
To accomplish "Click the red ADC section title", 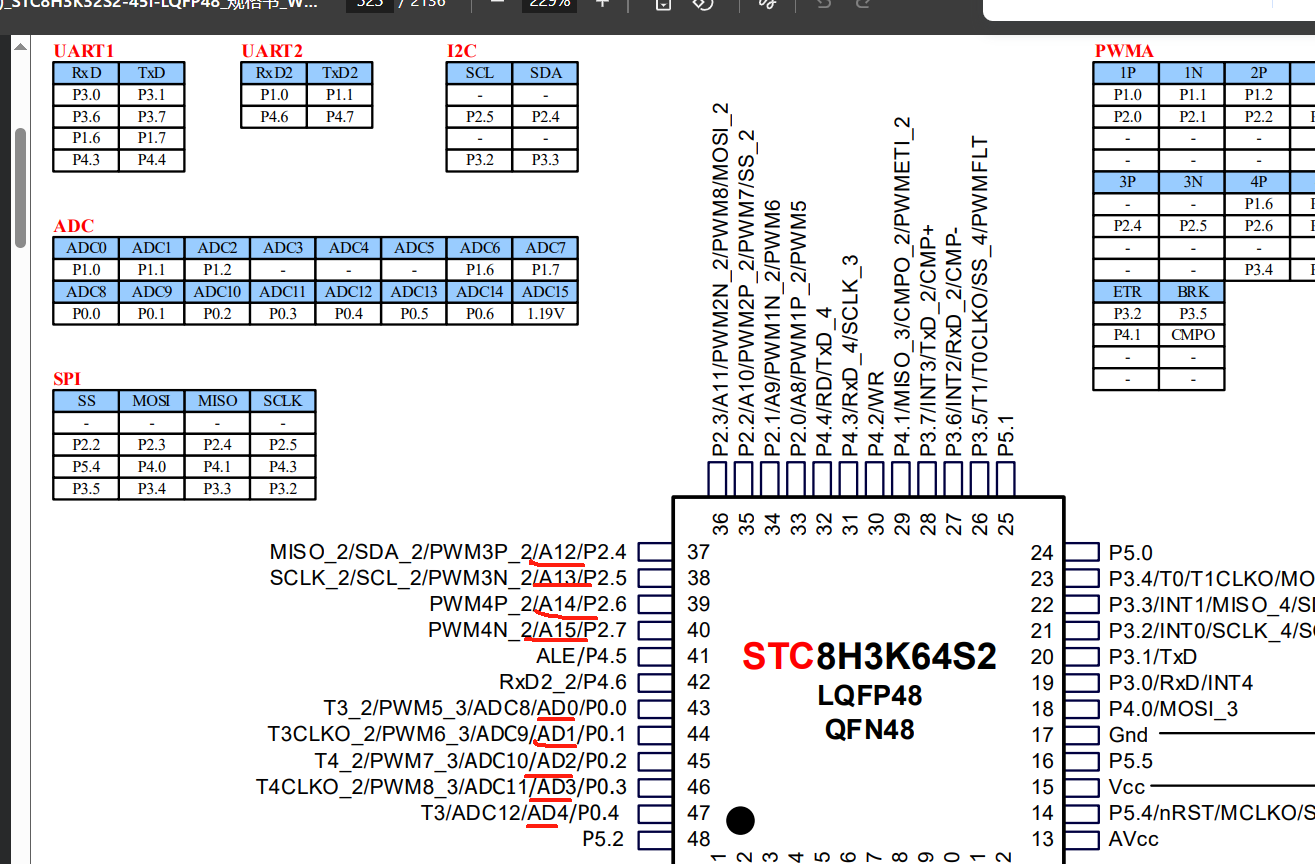I will 73,227.
